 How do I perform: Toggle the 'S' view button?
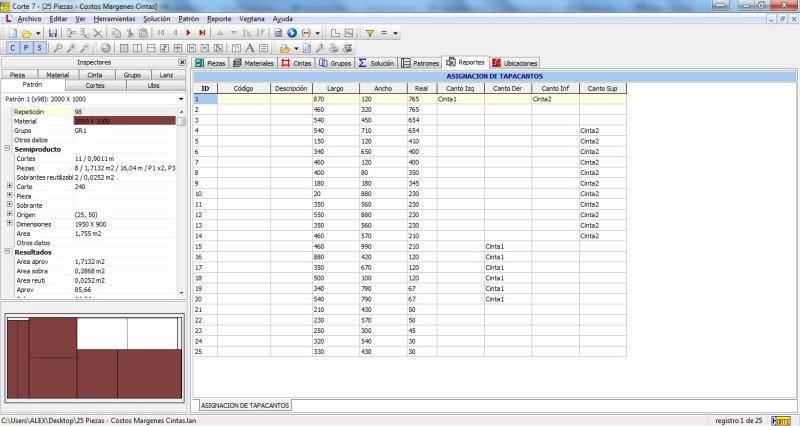coord(40,48)
